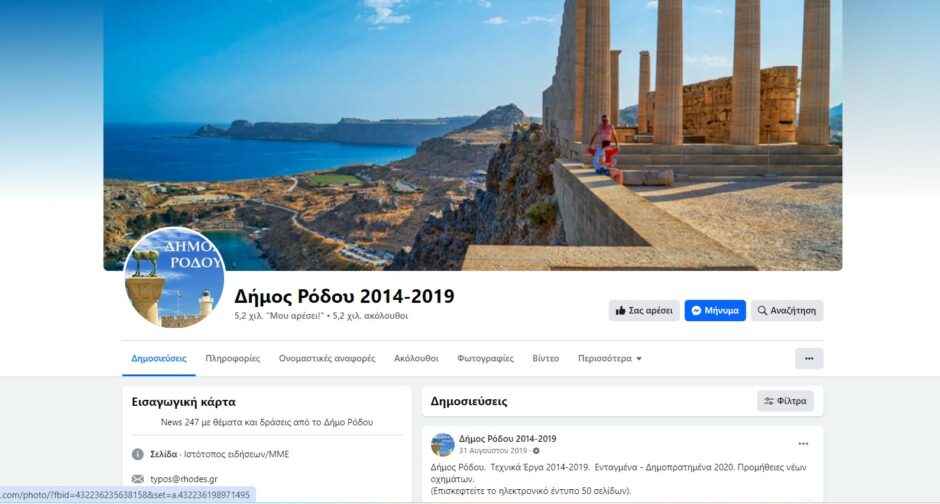Open the Φωτογραφίες tab
Viewport: 940px width, 504px height.
[x=485, y=358]
